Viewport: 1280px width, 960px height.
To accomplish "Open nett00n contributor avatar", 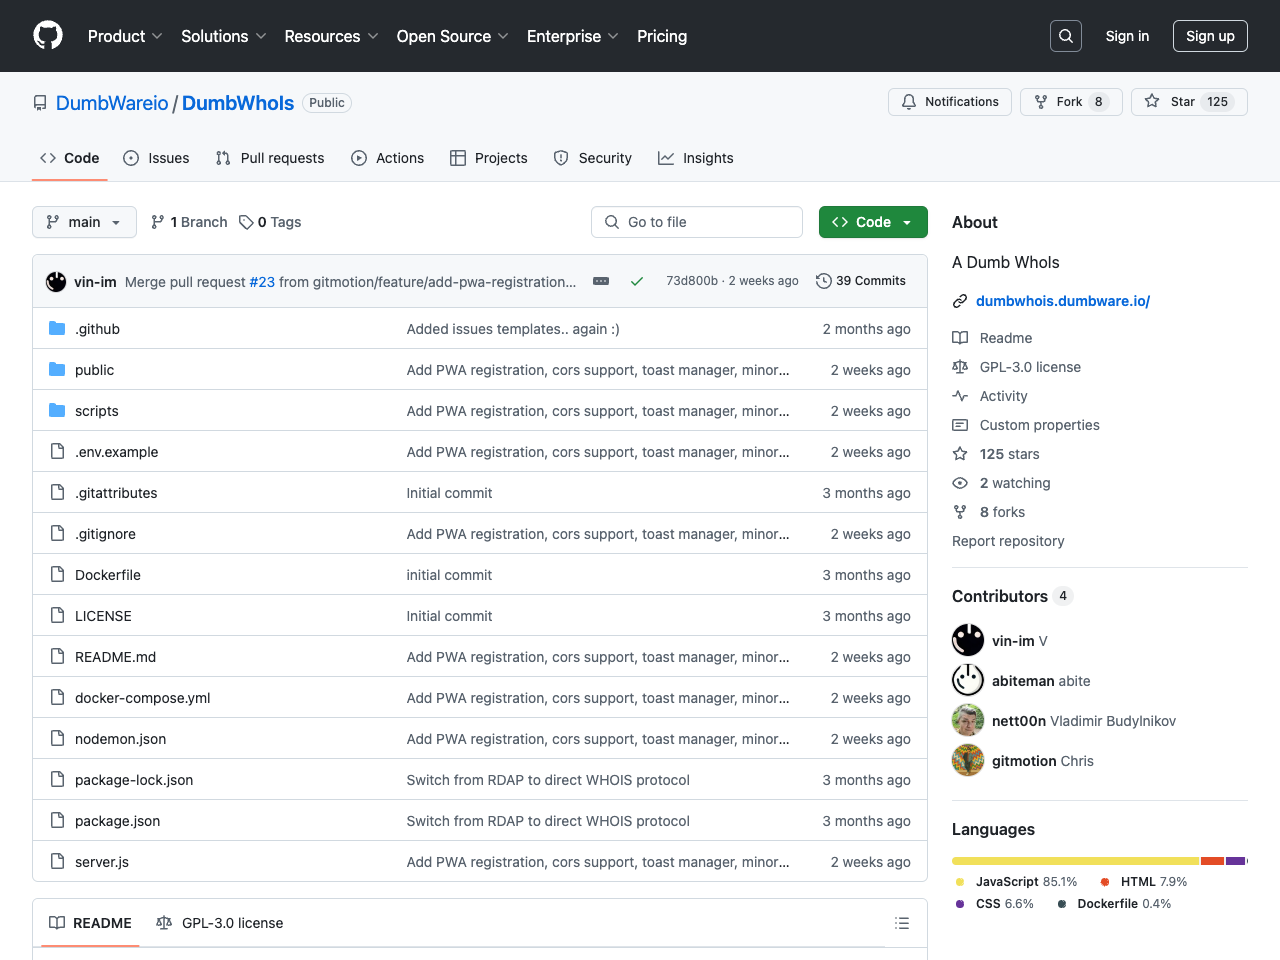I will (968, 720).
